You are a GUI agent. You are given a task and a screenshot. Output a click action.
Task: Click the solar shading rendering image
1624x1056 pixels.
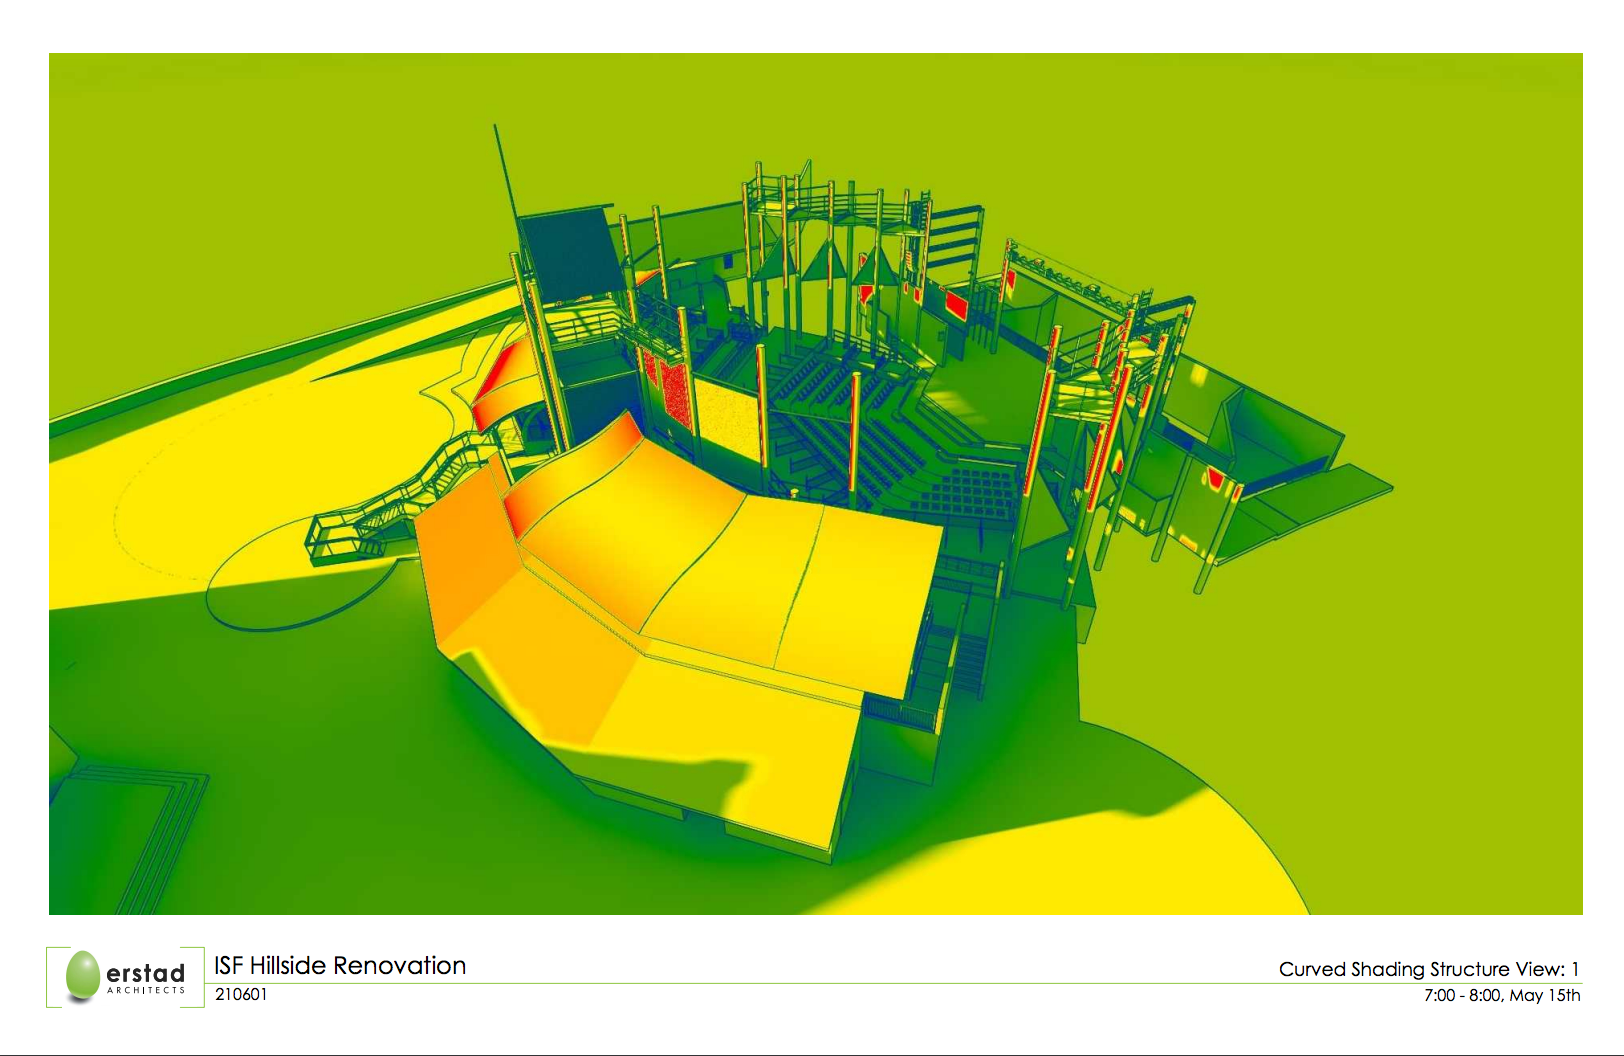[816, 484]
